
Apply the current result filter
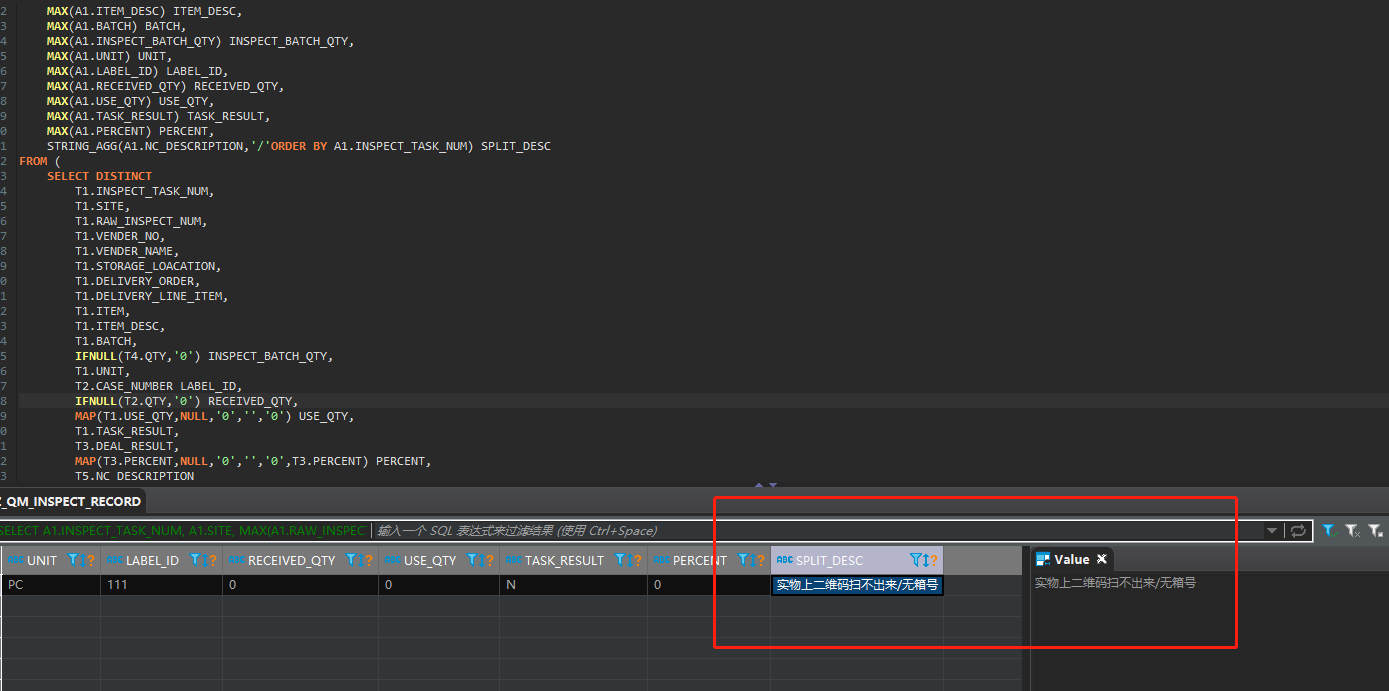[1331, 530]
